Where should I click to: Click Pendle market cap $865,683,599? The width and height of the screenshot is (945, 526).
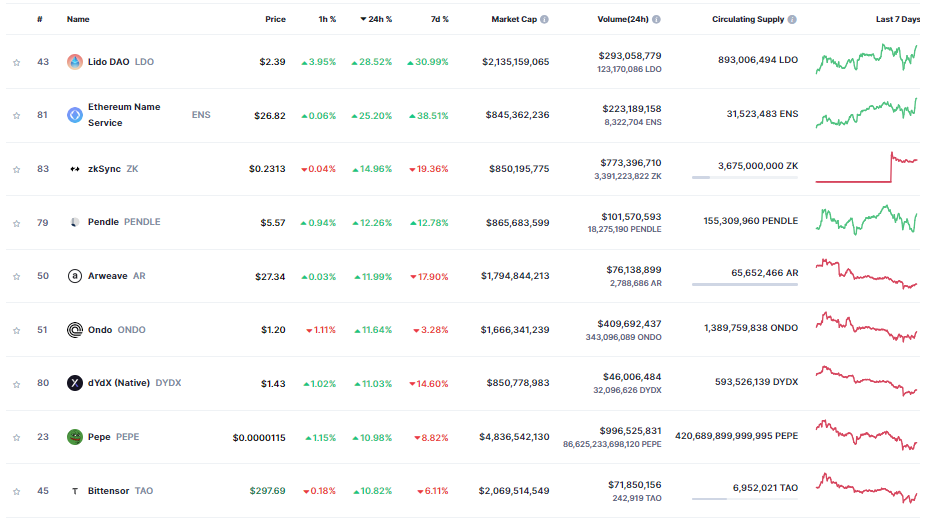coord(518,223)
